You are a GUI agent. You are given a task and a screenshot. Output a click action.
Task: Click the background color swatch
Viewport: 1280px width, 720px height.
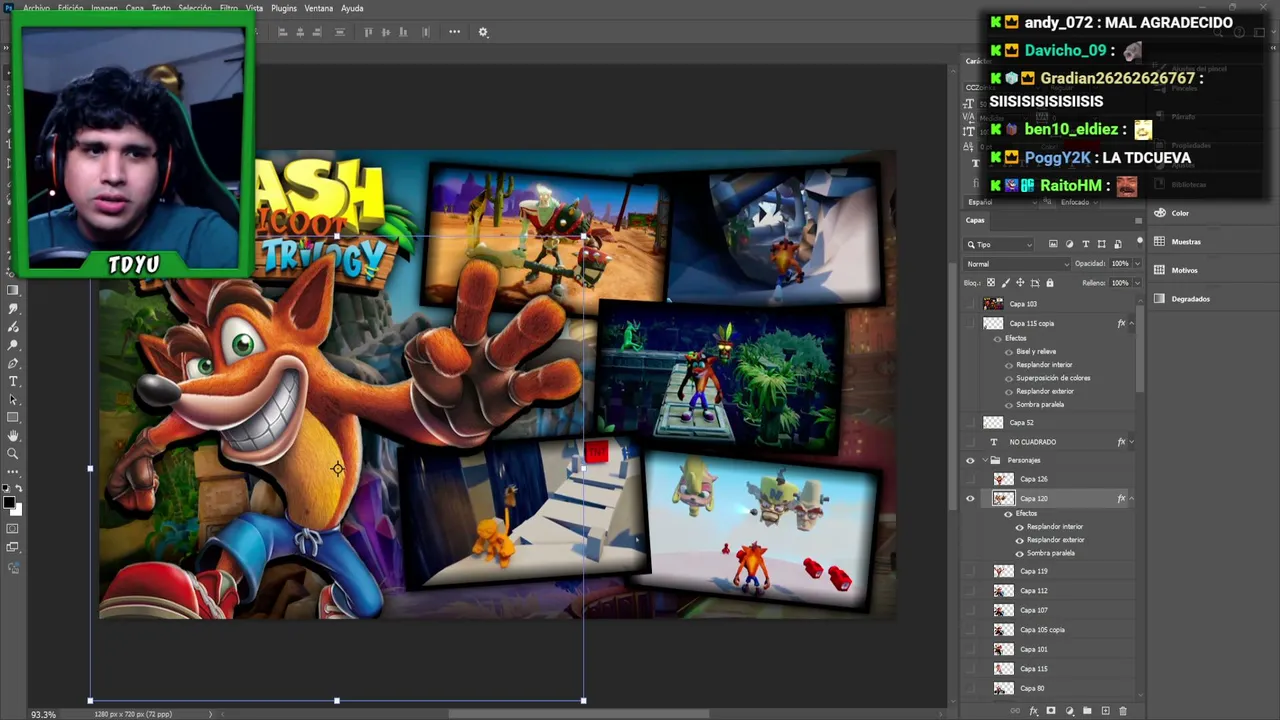coord(17,510)
